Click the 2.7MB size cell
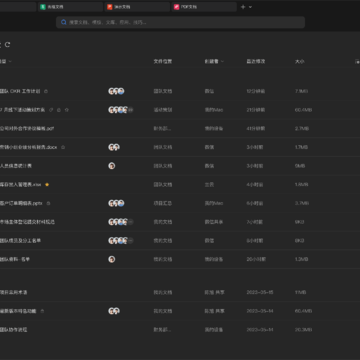 click(x=301, y=128)
